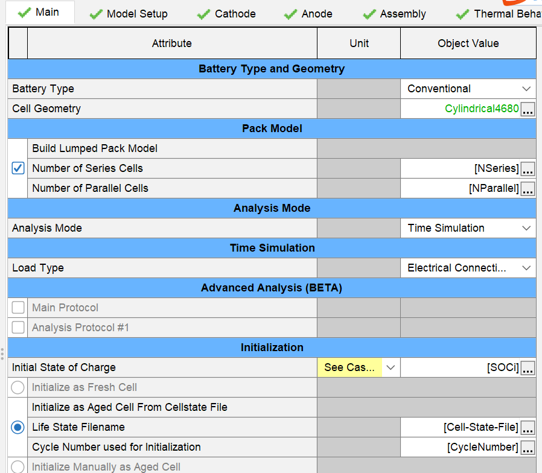This screenshot has height=473, width=542.
Task: Choose the Initialize Manually as Aged Cell option
Action: pyautogui.click(x=18, y=466)
